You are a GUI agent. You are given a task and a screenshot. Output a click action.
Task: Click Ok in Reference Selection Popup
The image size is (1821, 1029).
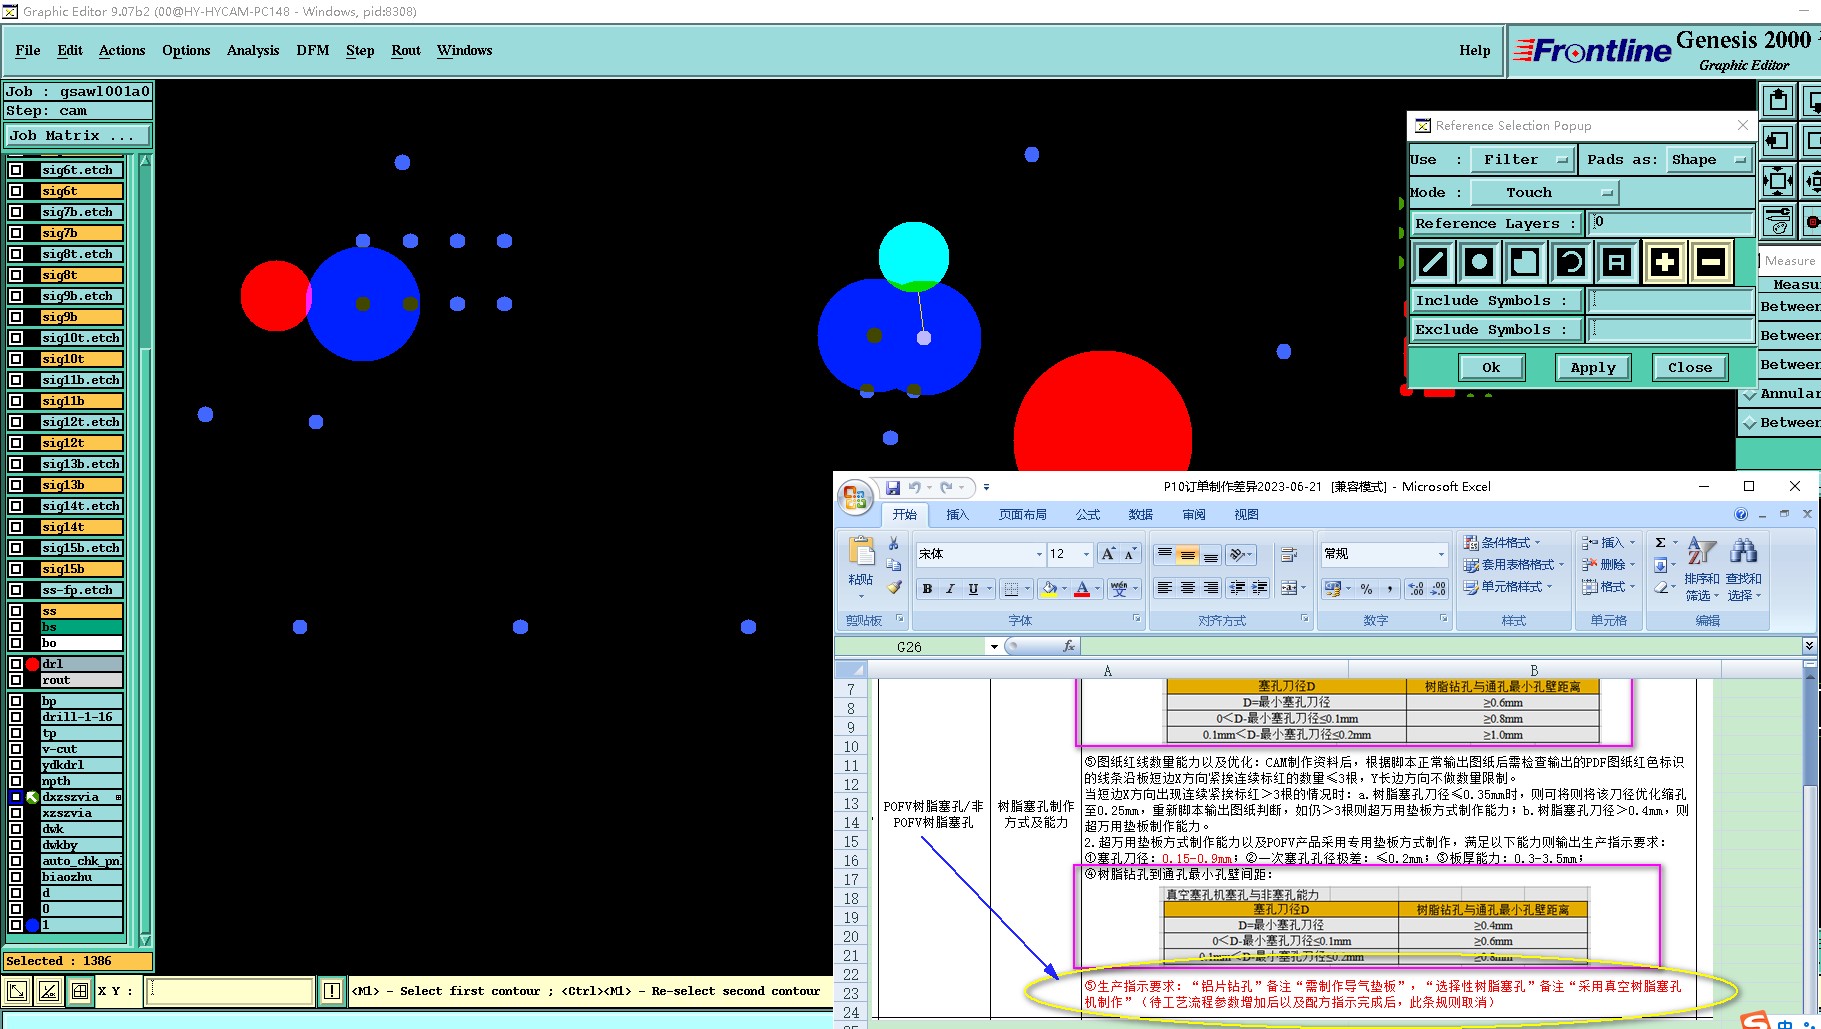click(1491, 367)
